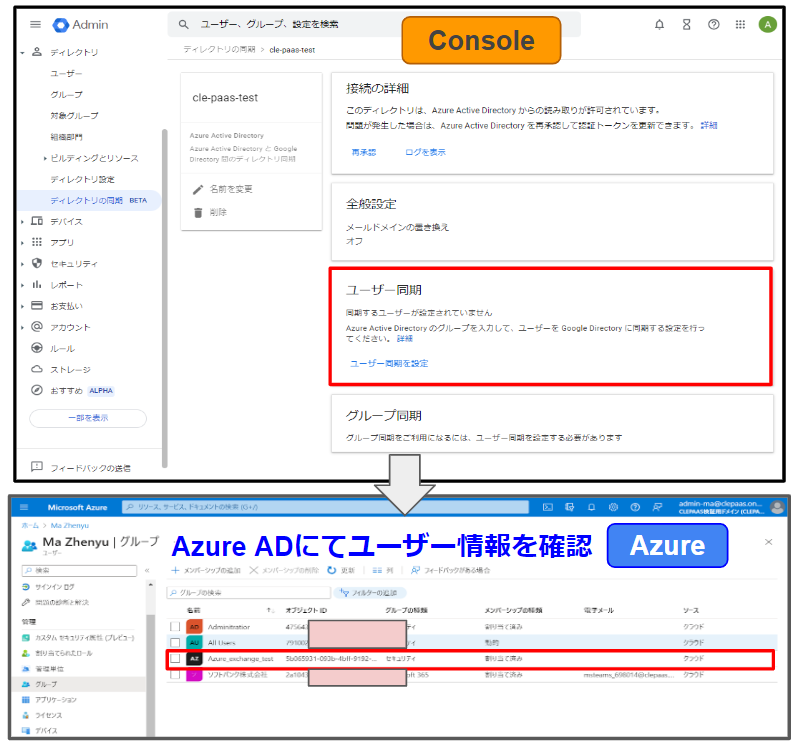Open ライセンス in Azure side menu
Screen dimensions: 794x746
coord(49,715)
